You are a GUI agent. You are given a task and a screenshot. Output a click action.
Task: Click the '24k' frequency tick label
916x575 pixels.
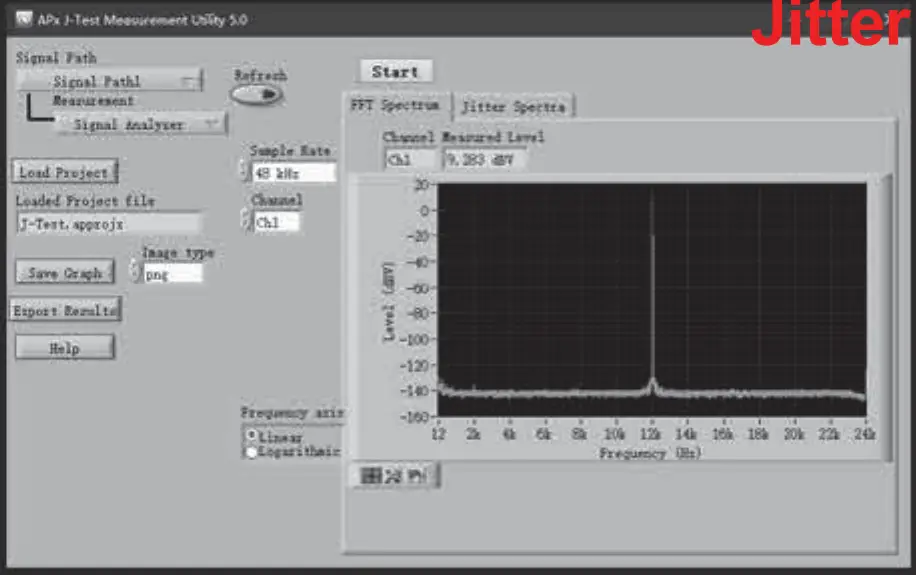point(864,434)
